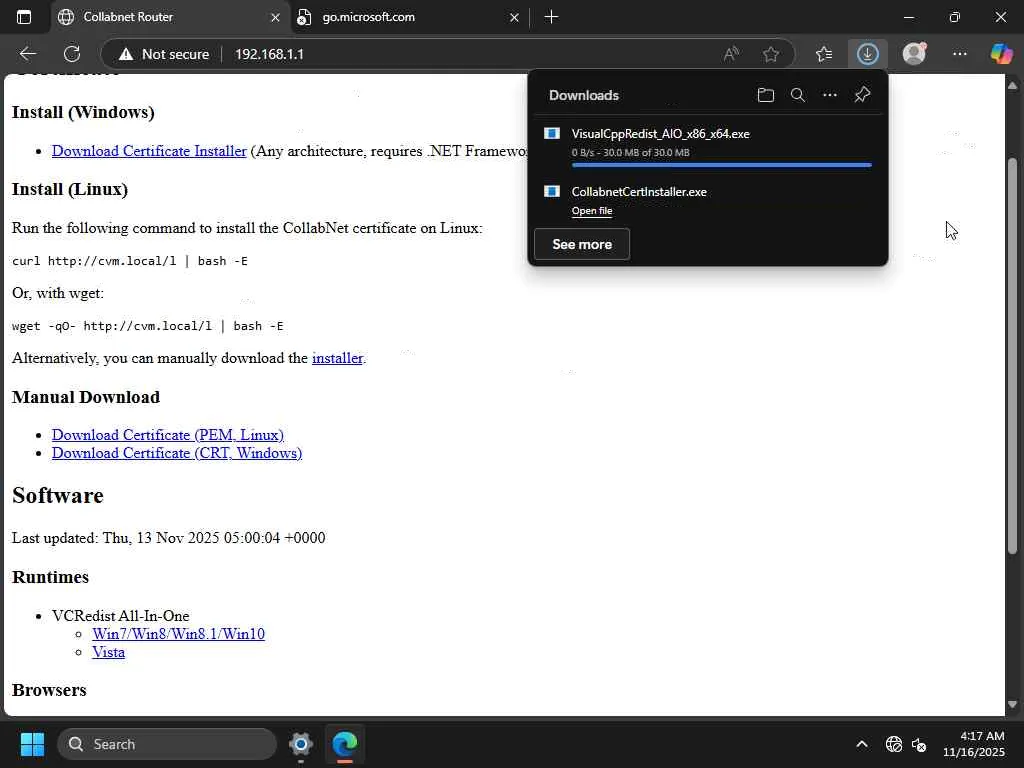Image resolution: width=1024 pixels, height=768 pixels.
Task: Click the Last updated timestamp text
Action: coord(168,537)
